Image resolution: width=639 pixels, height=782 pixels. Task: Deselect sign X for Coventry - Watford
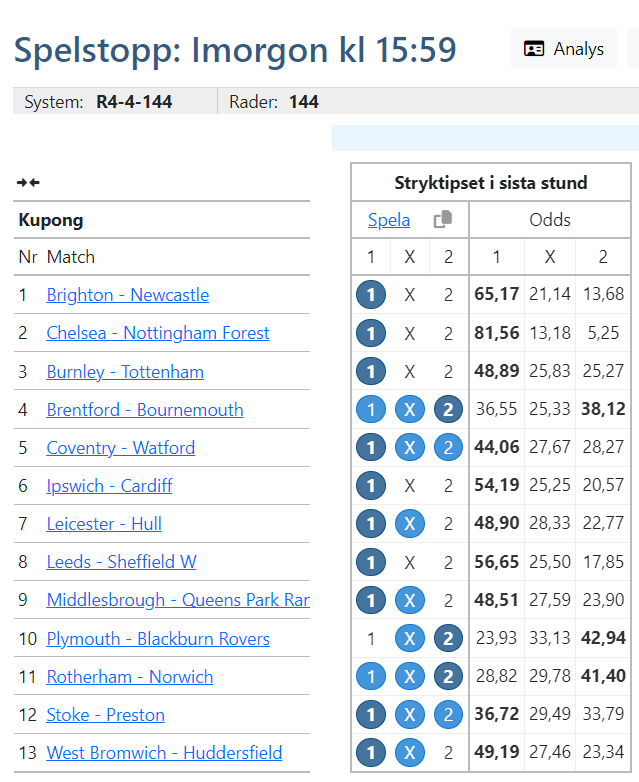410,447
